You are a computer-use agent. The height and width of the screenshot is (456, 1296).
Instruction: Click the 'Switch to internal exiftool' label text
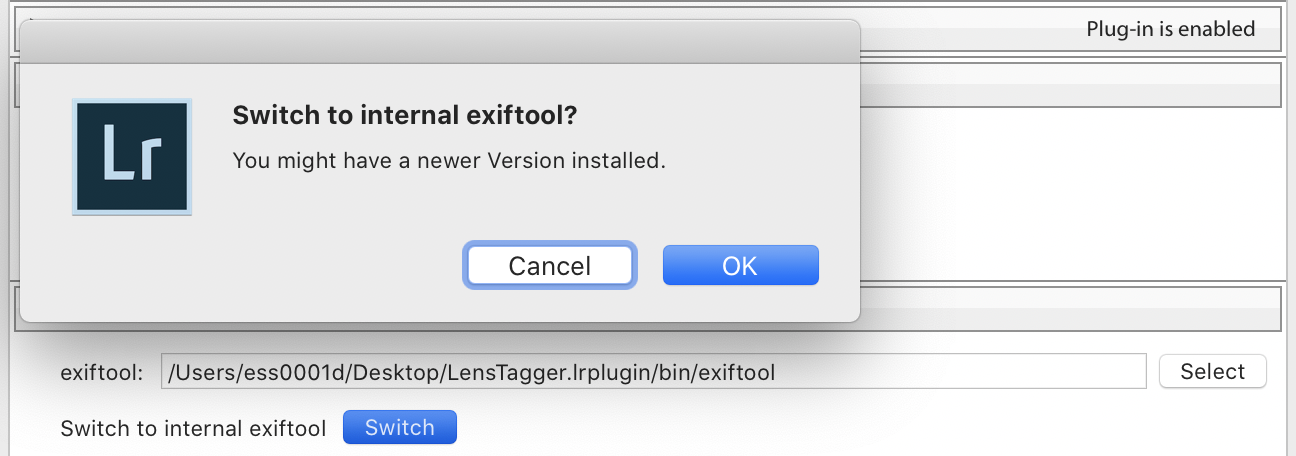pyautogui.click(x=193, y=428)
